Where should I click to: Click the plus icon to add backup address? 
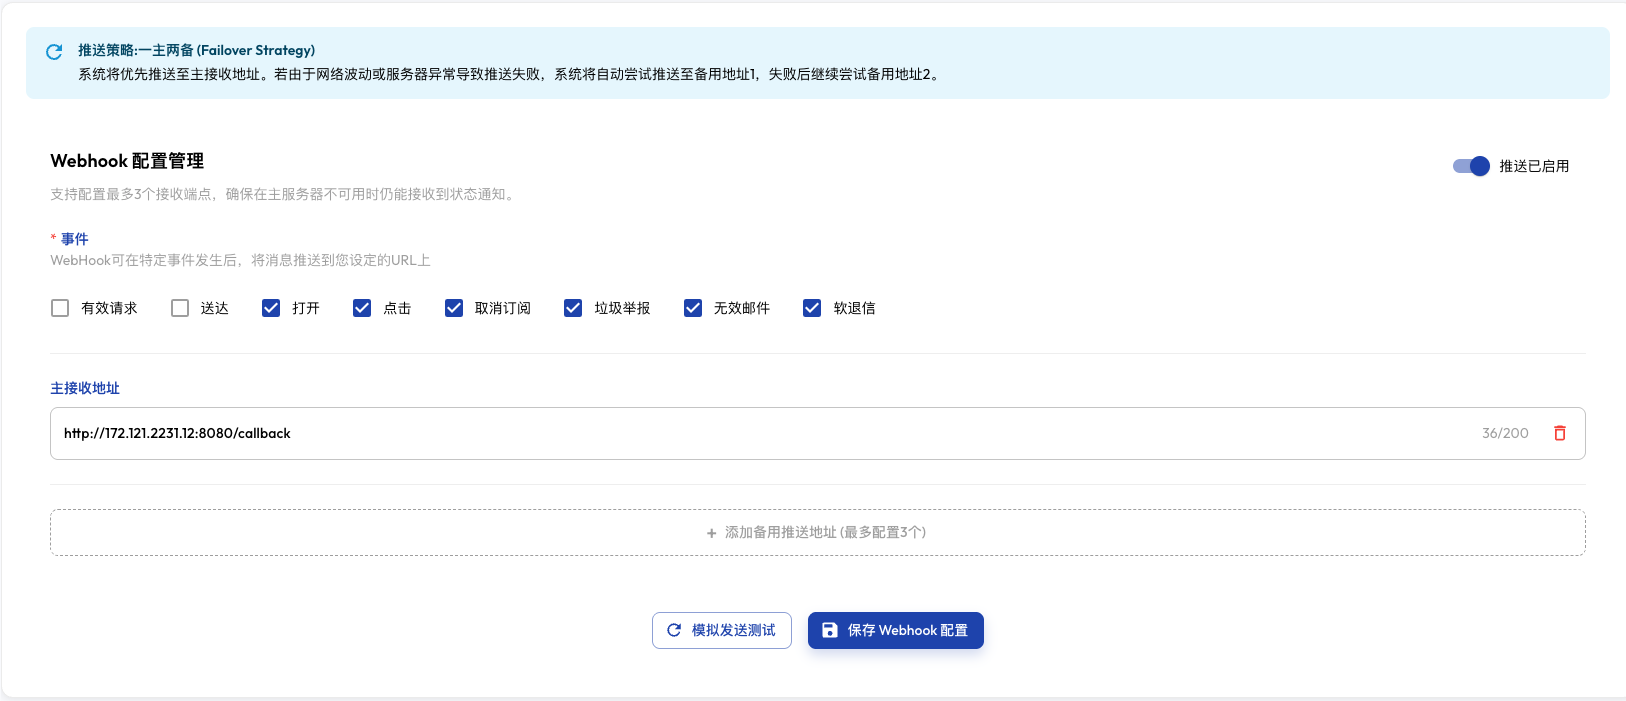pyautogui.click(x=712, y=533)
